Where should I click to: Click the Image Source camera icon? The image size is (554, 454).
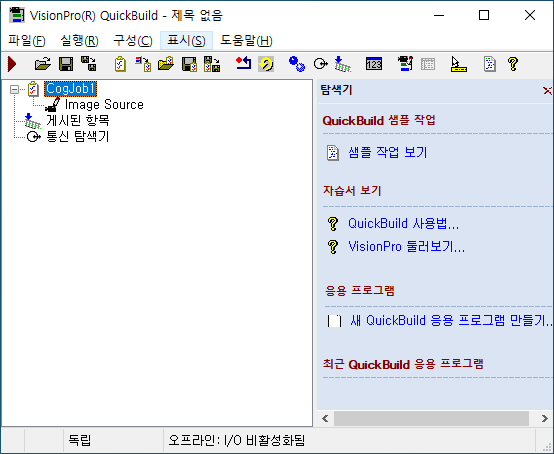coord(53,105)
